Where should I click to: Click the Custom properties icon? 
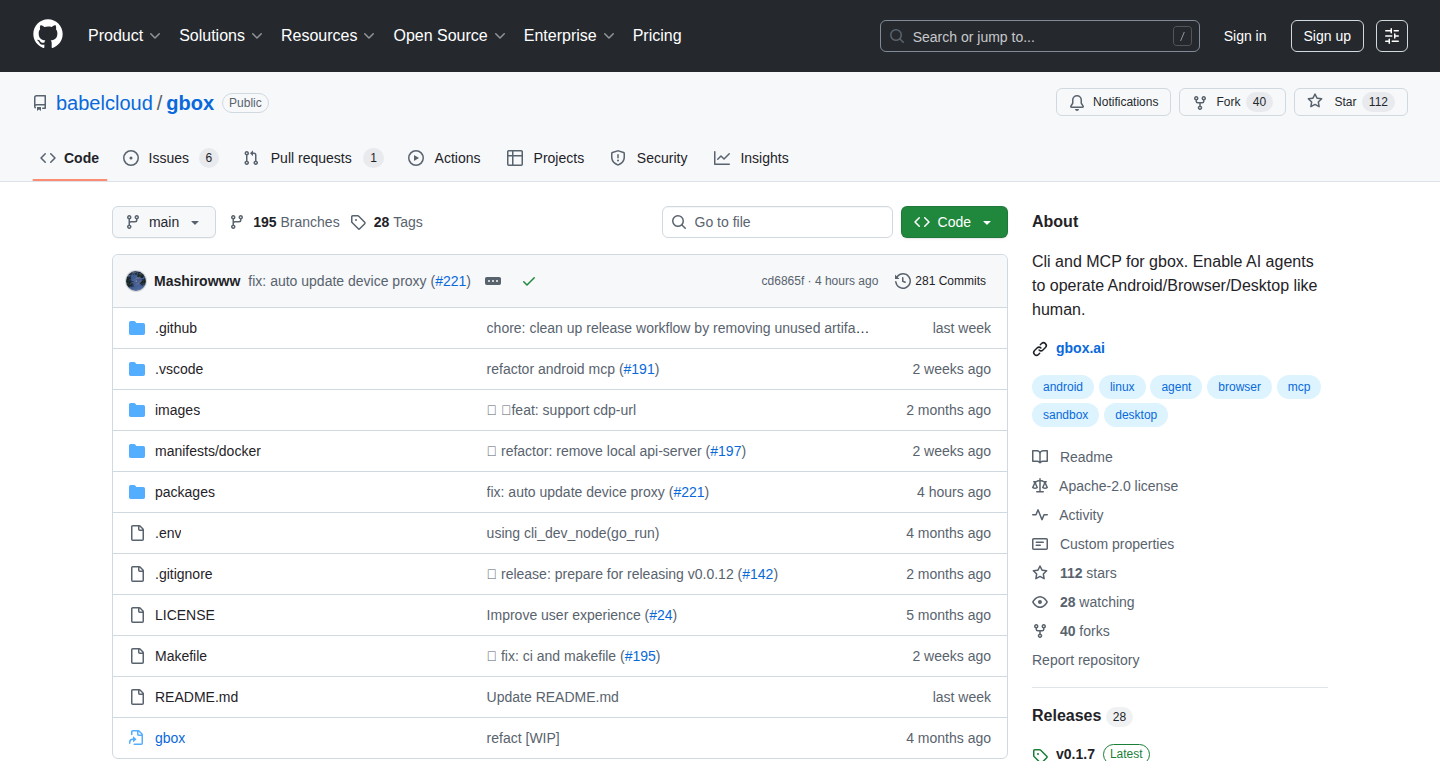point(1040,544)
